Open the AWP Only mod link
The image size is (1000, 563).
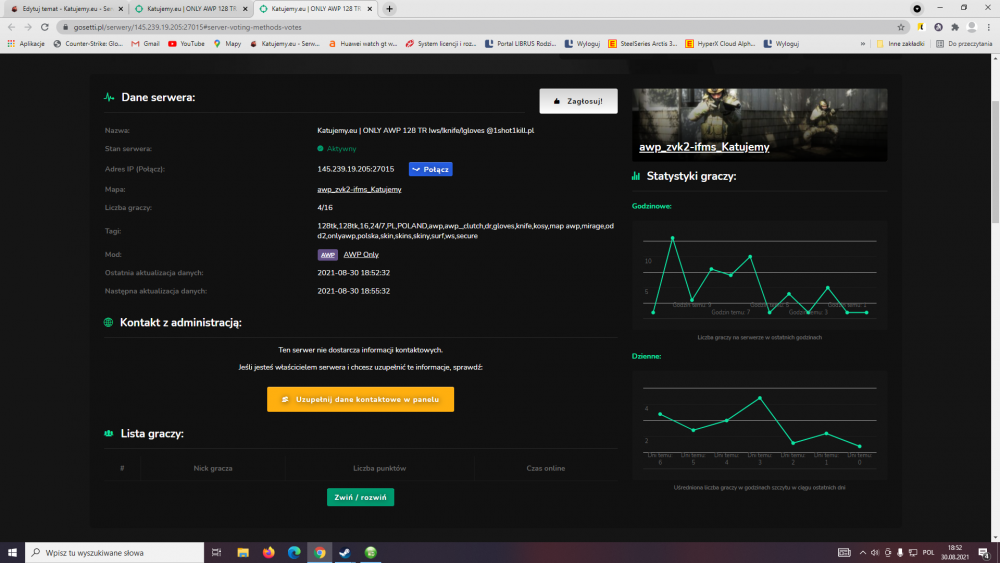click(361, 254)
